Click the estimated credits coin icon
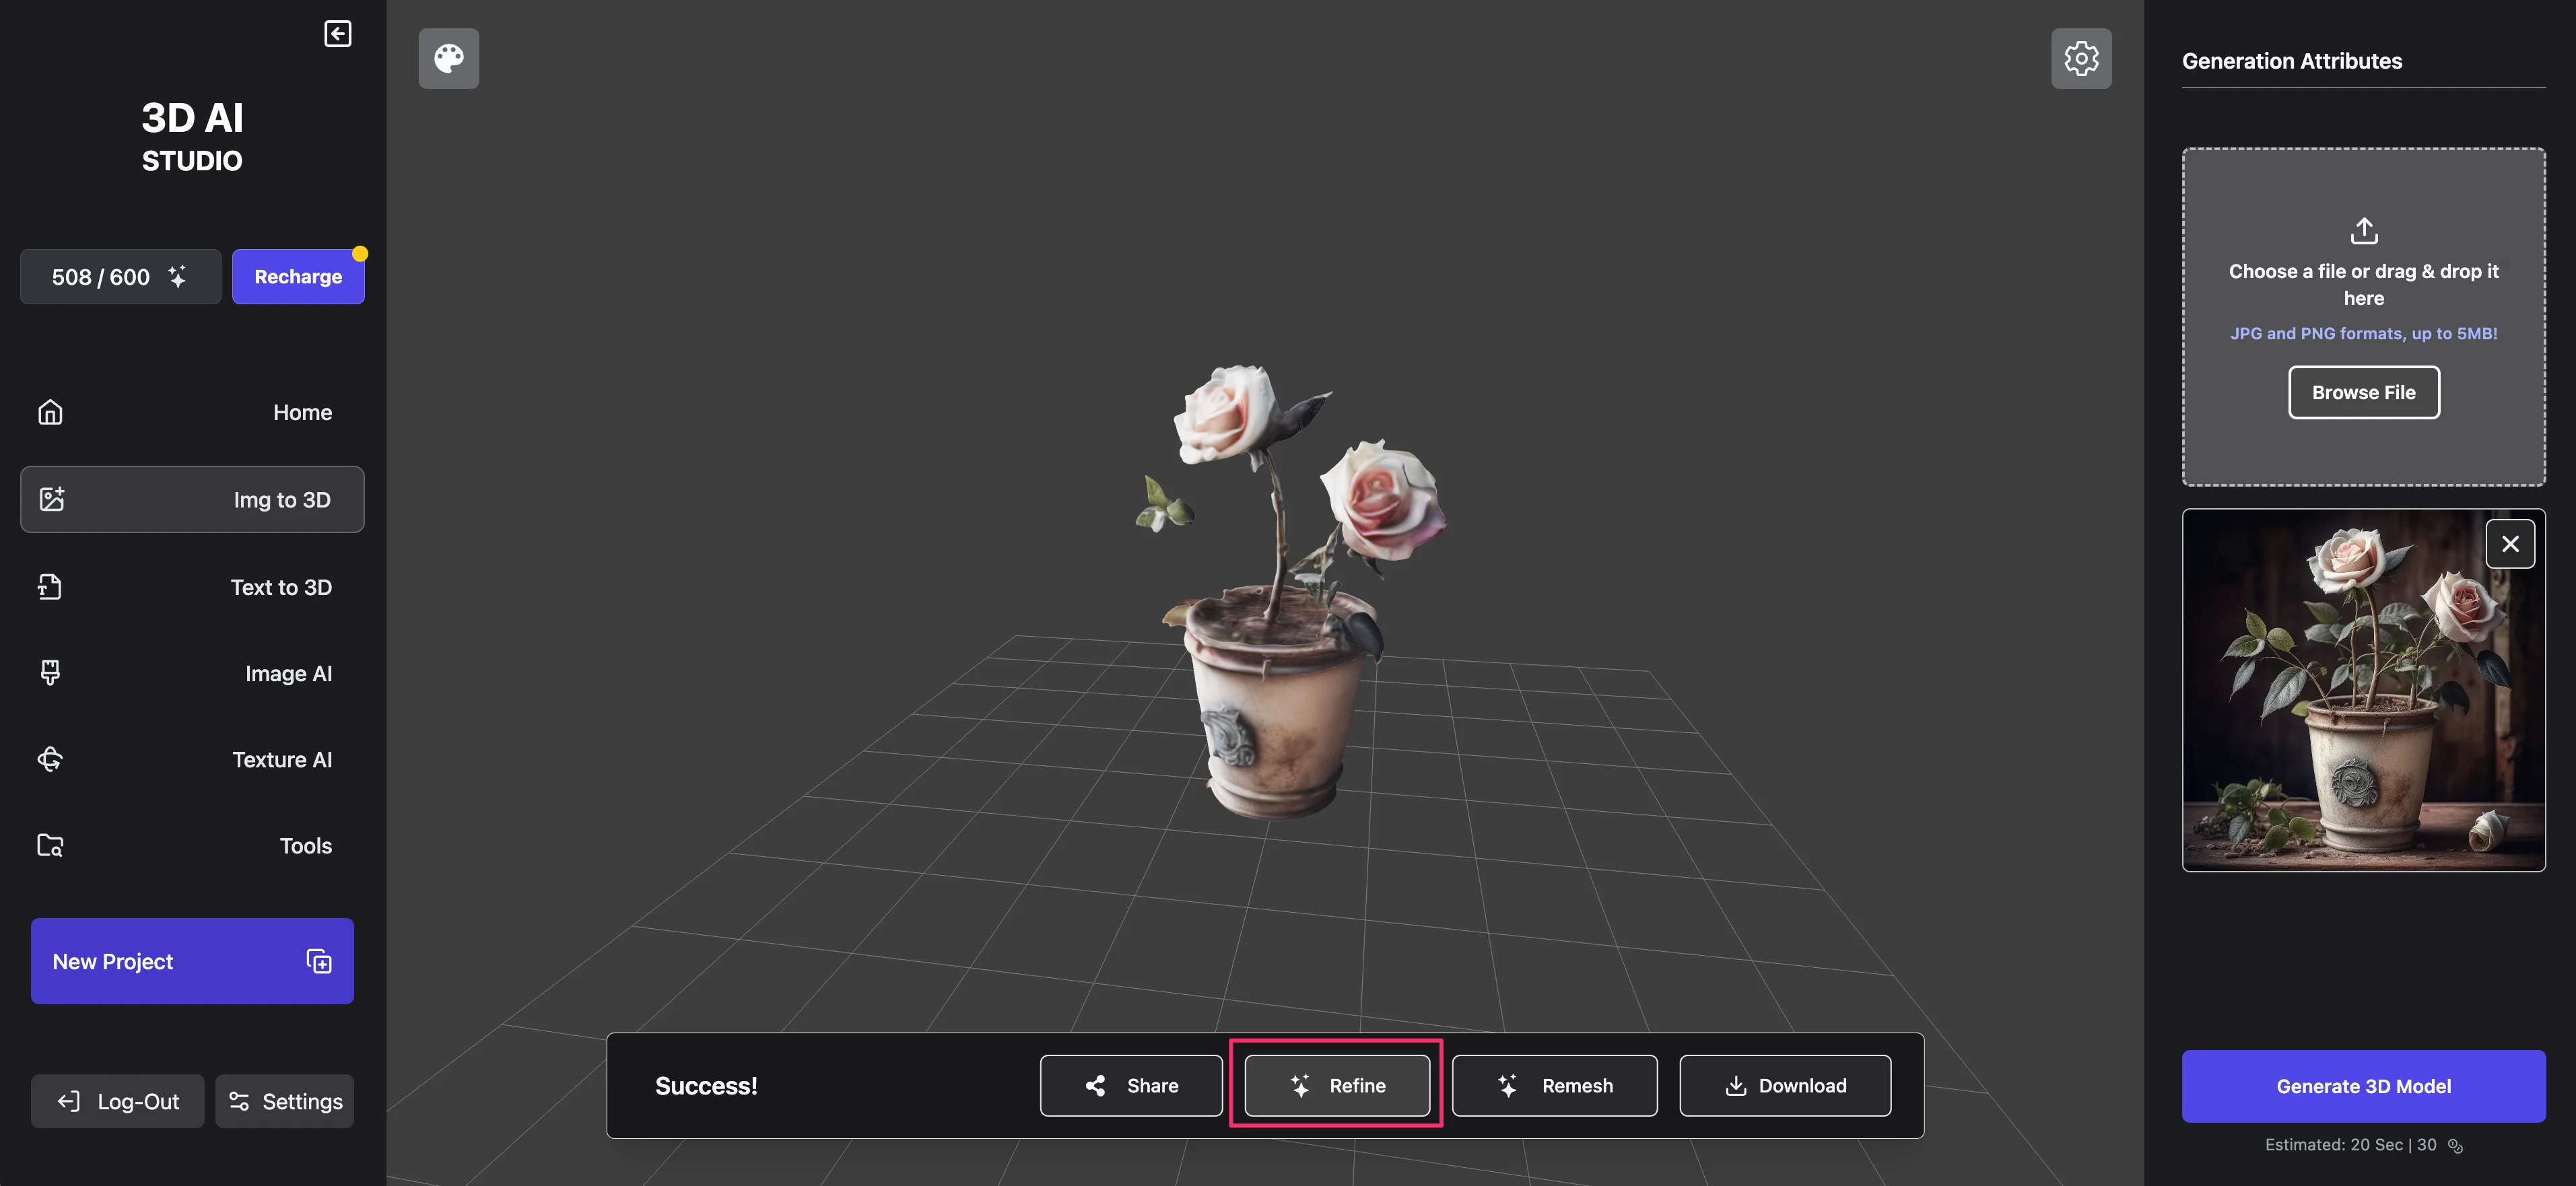 click(2455, 1146)
